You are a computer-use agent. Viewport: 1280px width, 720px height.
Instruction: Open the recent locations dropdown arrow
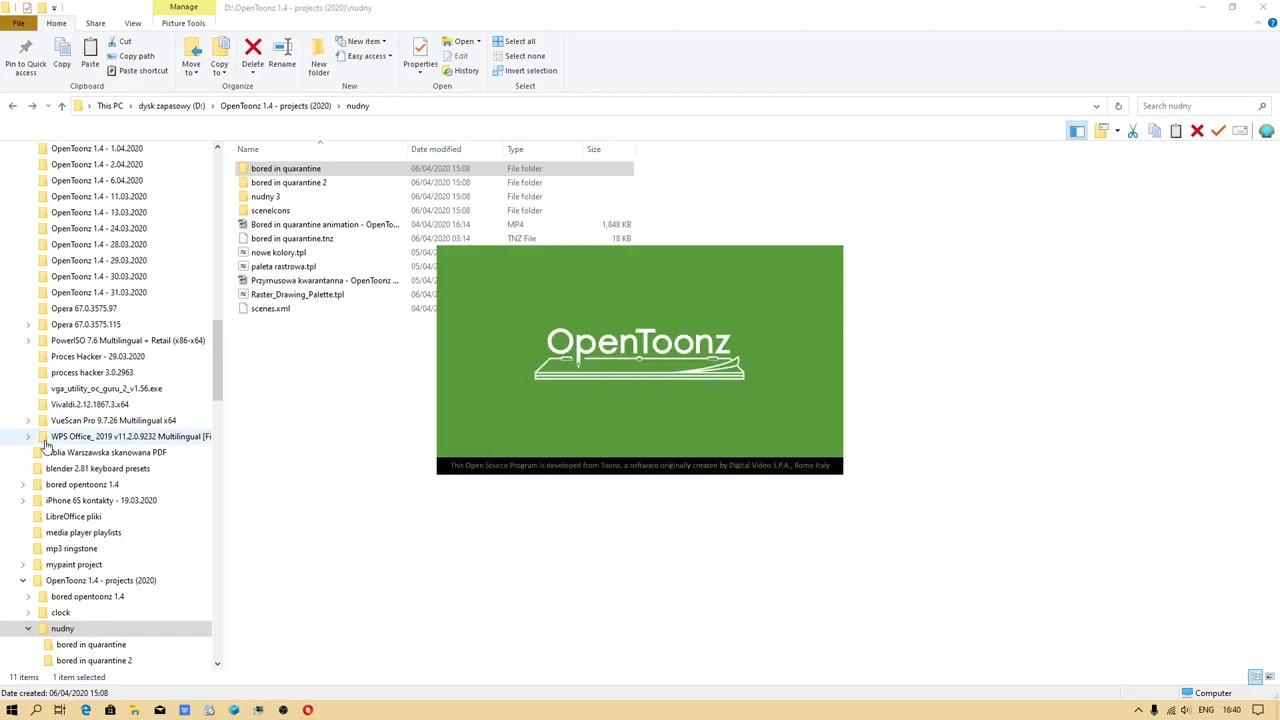pos(46,106)
